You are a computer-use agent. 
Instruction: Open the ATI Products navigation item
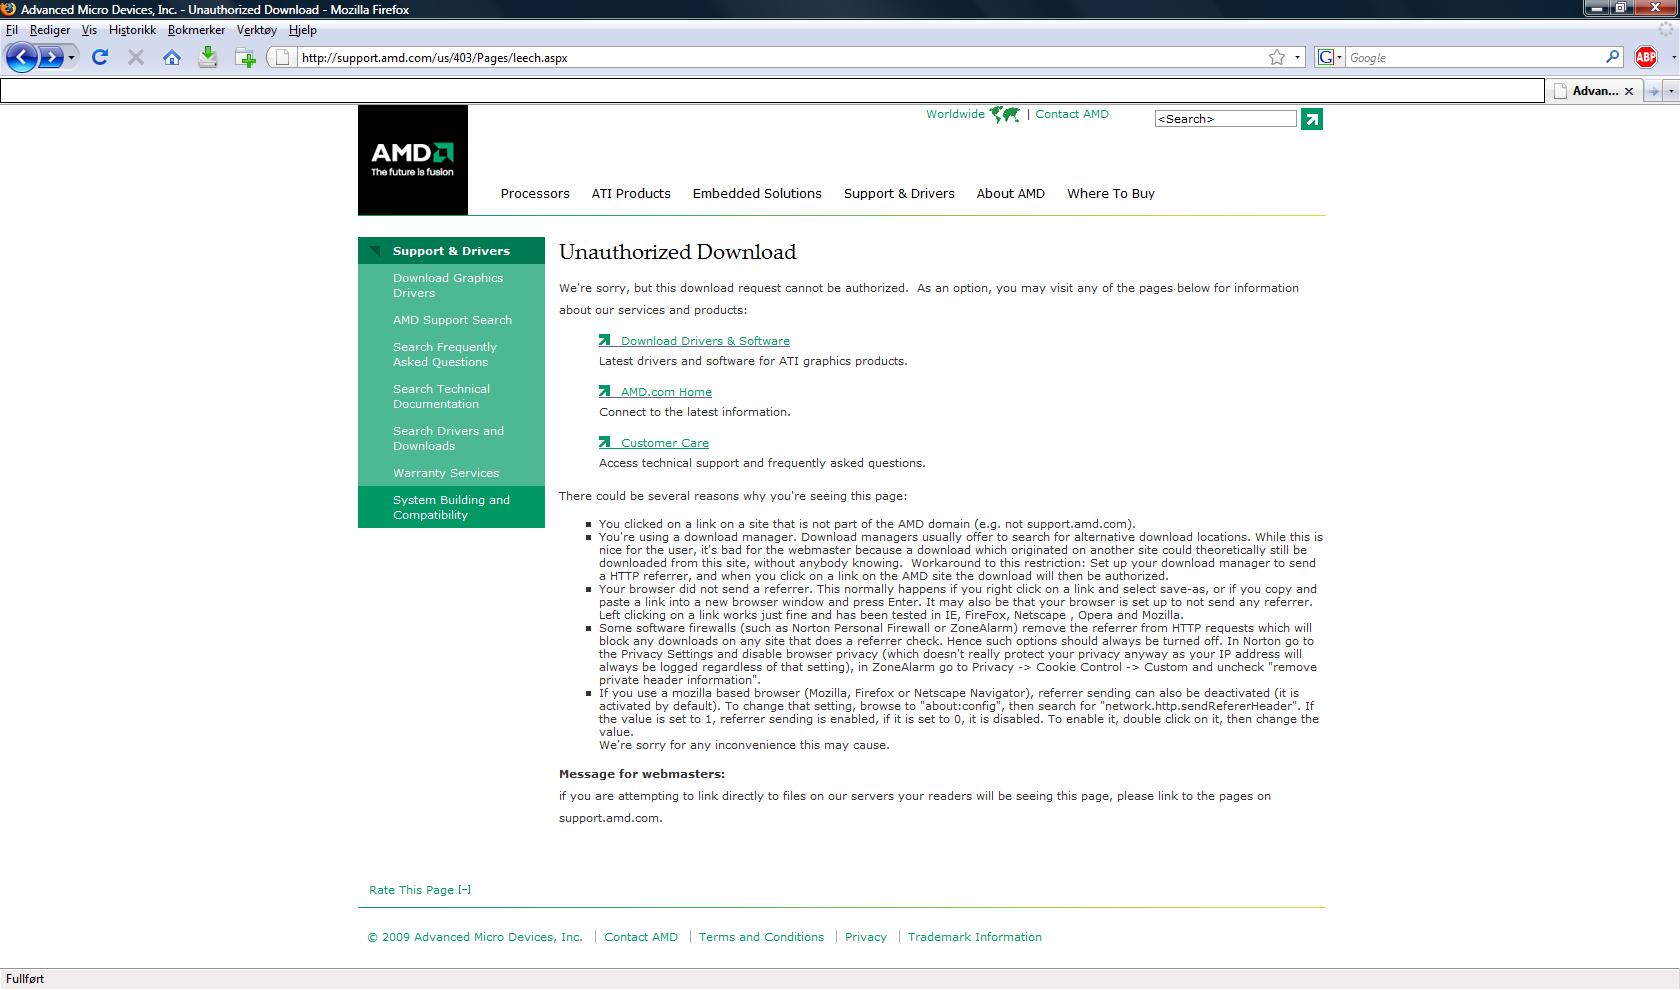(x=631, y=194)
